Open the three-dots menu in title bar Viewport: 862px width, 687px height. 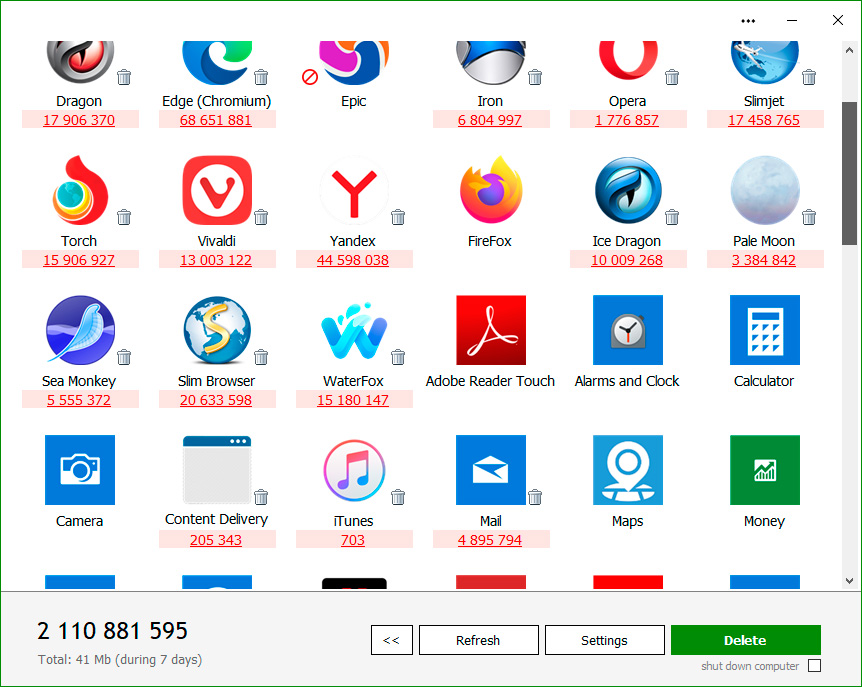pos(748,20)
